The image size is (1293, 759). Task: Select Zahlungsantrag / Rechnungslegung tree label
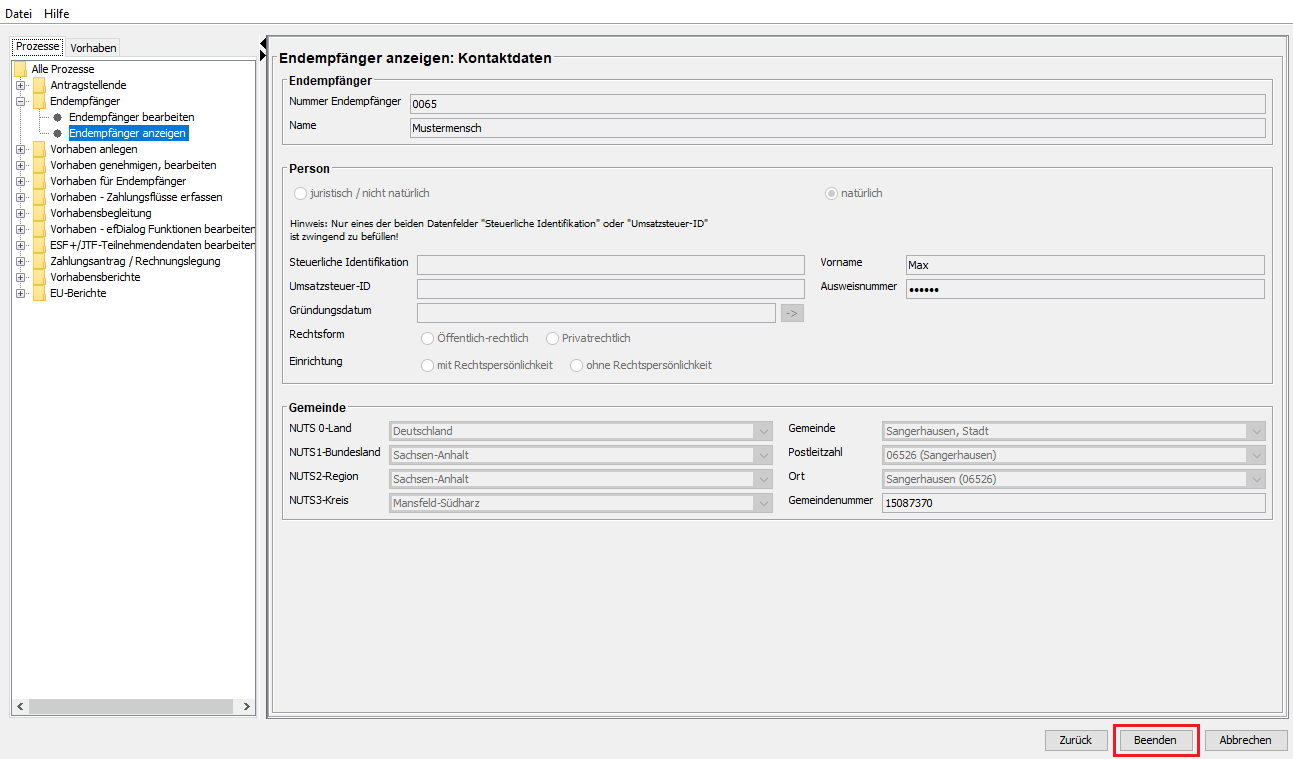click(135, 261)
